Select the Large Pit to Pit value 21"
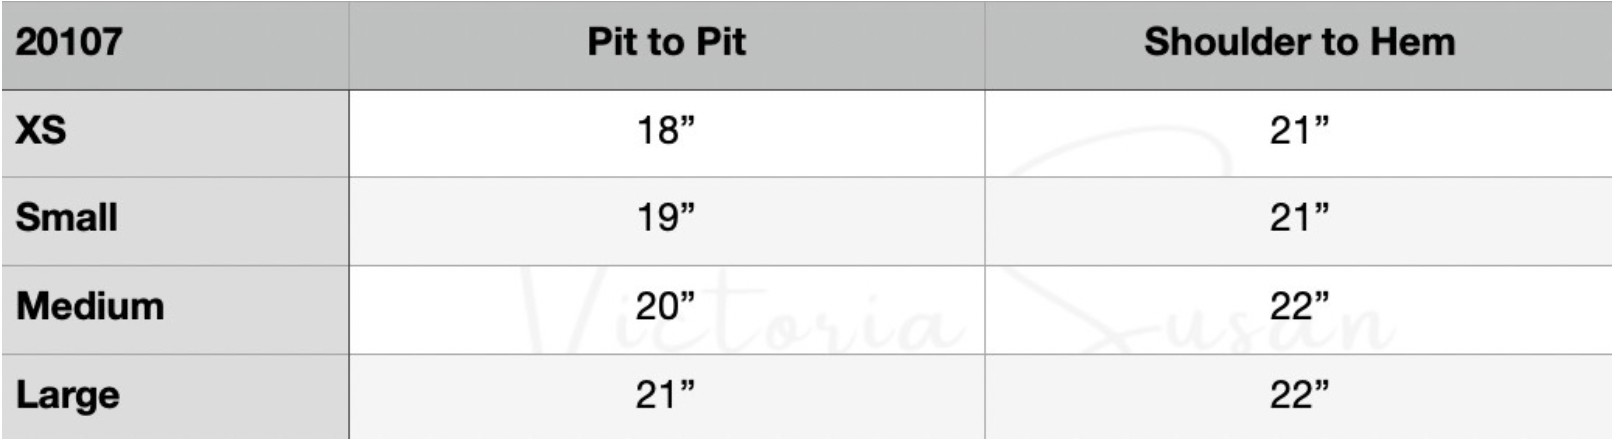The width and height of the screenshot is (1614, 442). point(666,395)
